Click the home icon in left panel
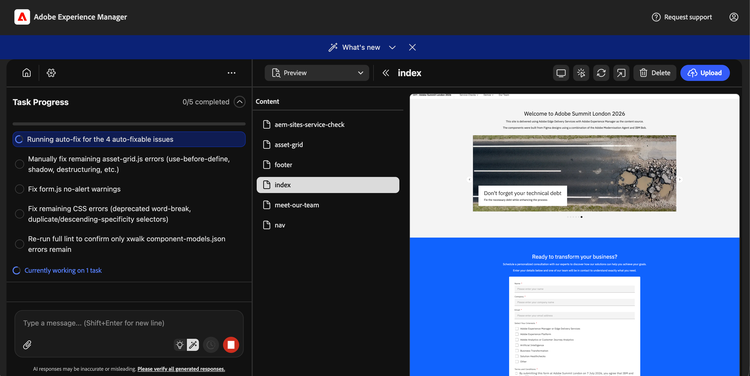Viewport: 750px width, 376px height. tap(27, 73)
